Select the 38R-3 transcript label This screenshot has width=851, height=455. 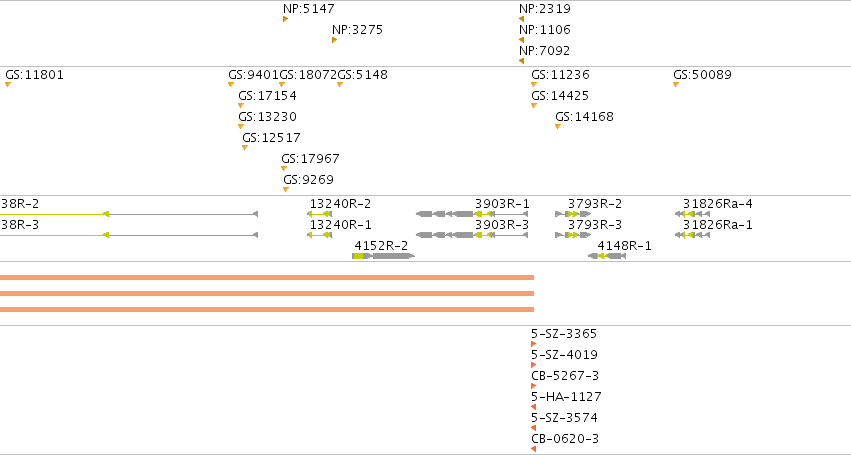click(20, 225)
